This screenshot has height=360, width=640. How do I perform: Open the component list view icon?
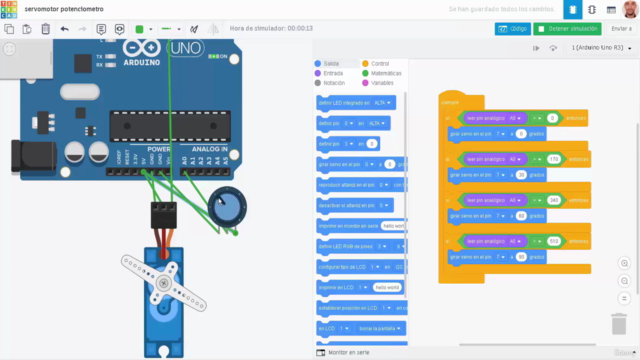611,10
